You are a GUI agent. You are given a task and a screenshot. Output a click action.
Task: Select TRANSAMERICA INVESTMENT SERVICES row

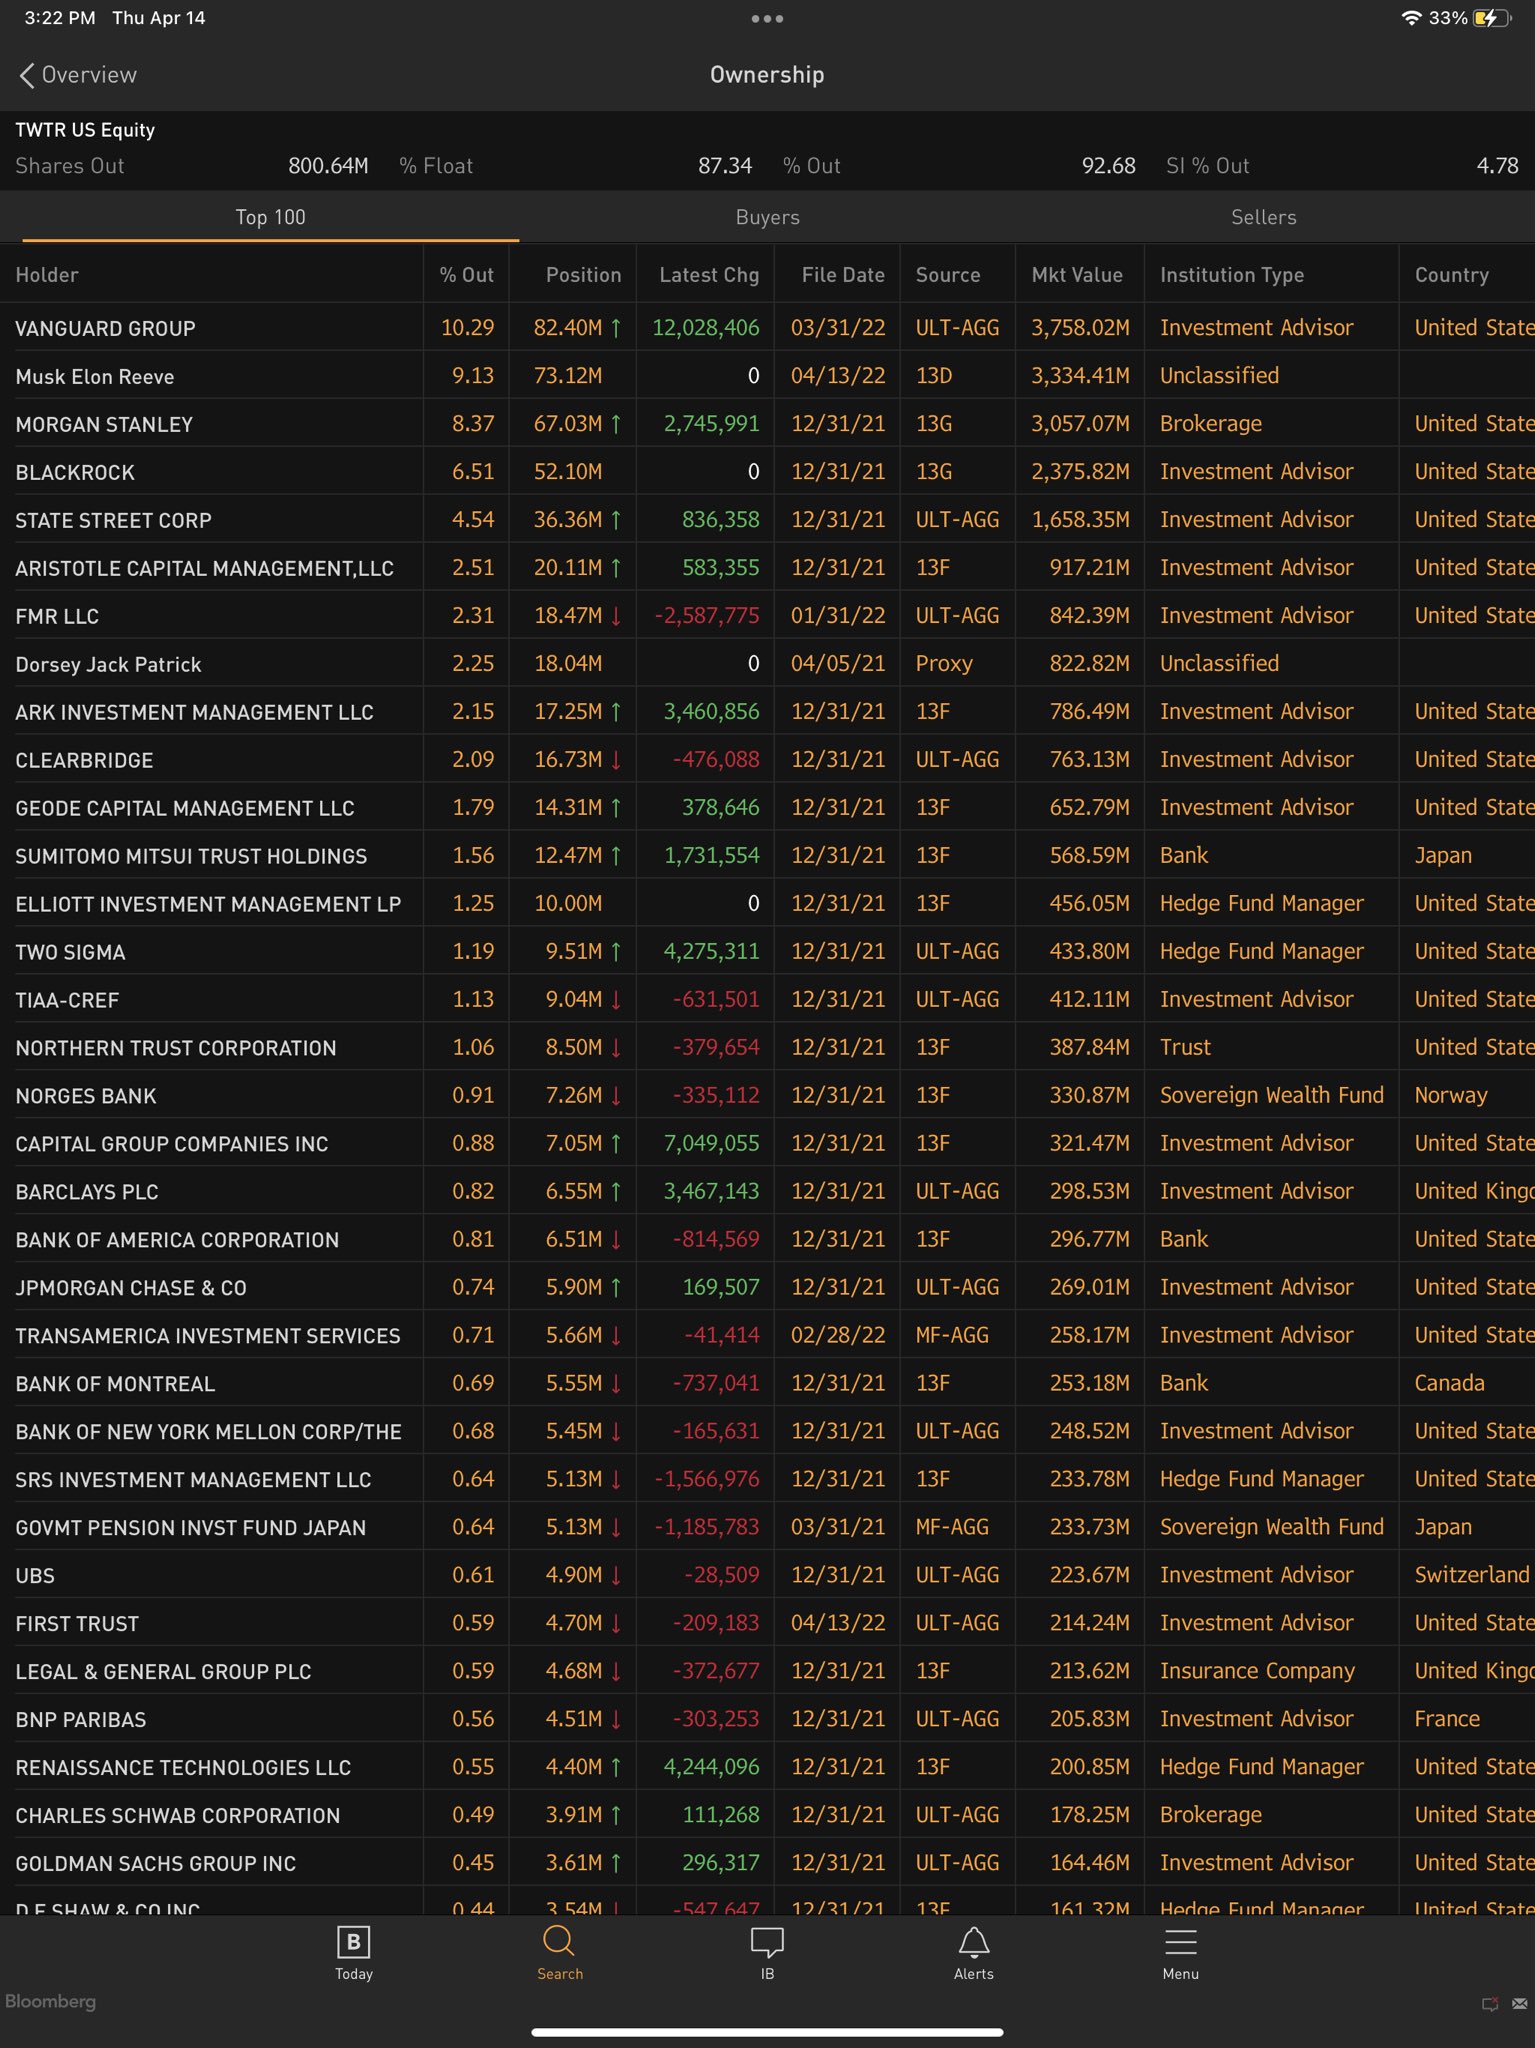[x=767, y=1336]
